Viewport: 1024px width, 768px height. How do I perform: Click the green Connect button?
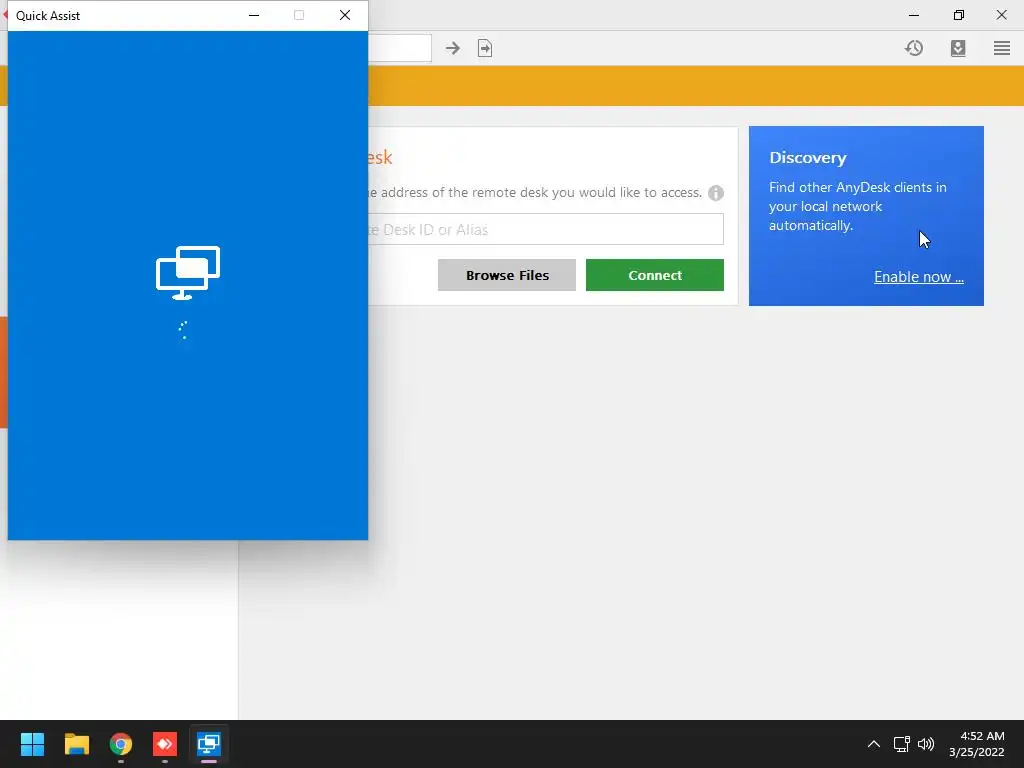pos(654,275)
